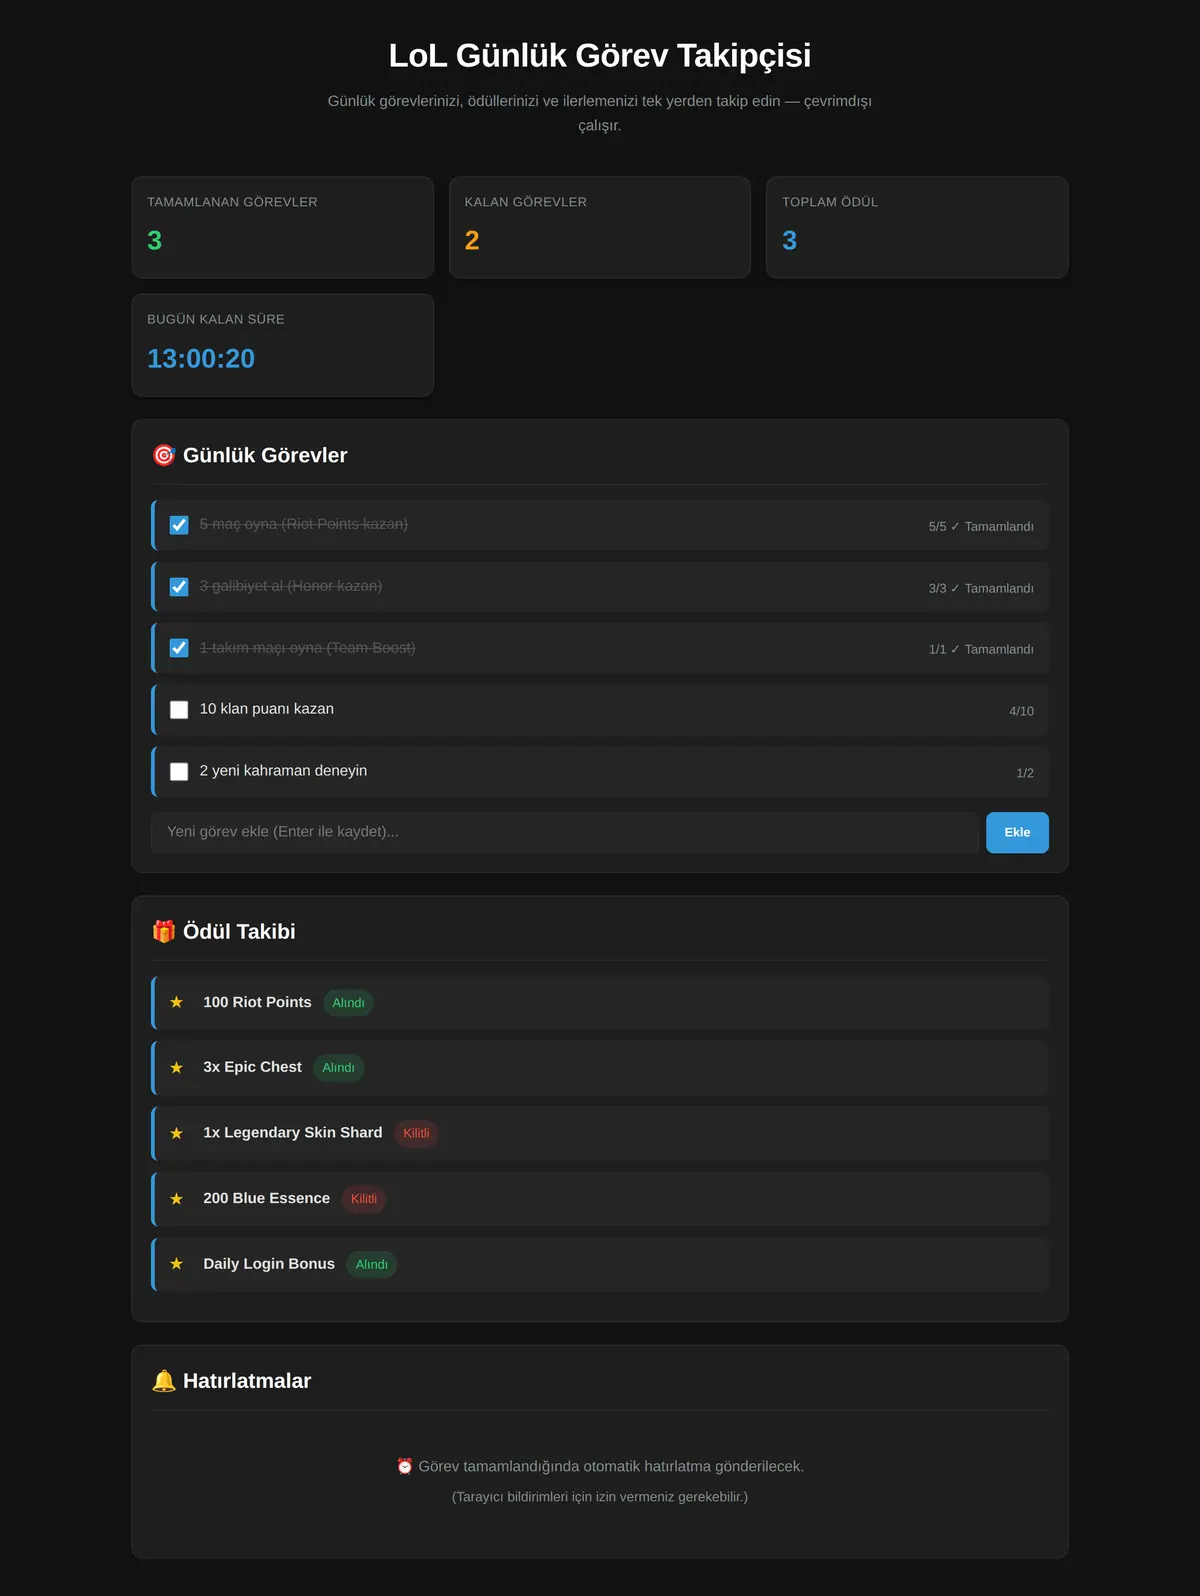The width and height of the screenshot is (1200, 1596).
Task: Click the Kalan Görevler stat card
Action: [600, 228]
